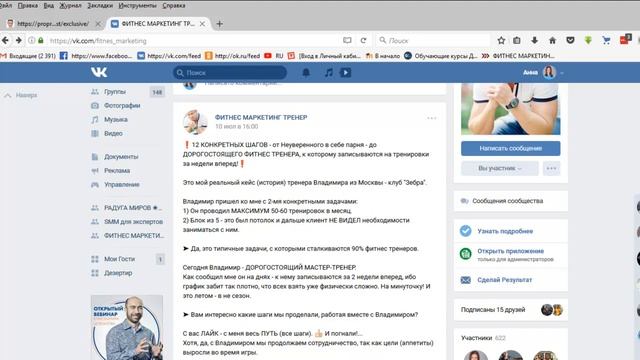Open Закладки menu in menu bar
Viewport: 640px width, 360px height.
[100, 6]
